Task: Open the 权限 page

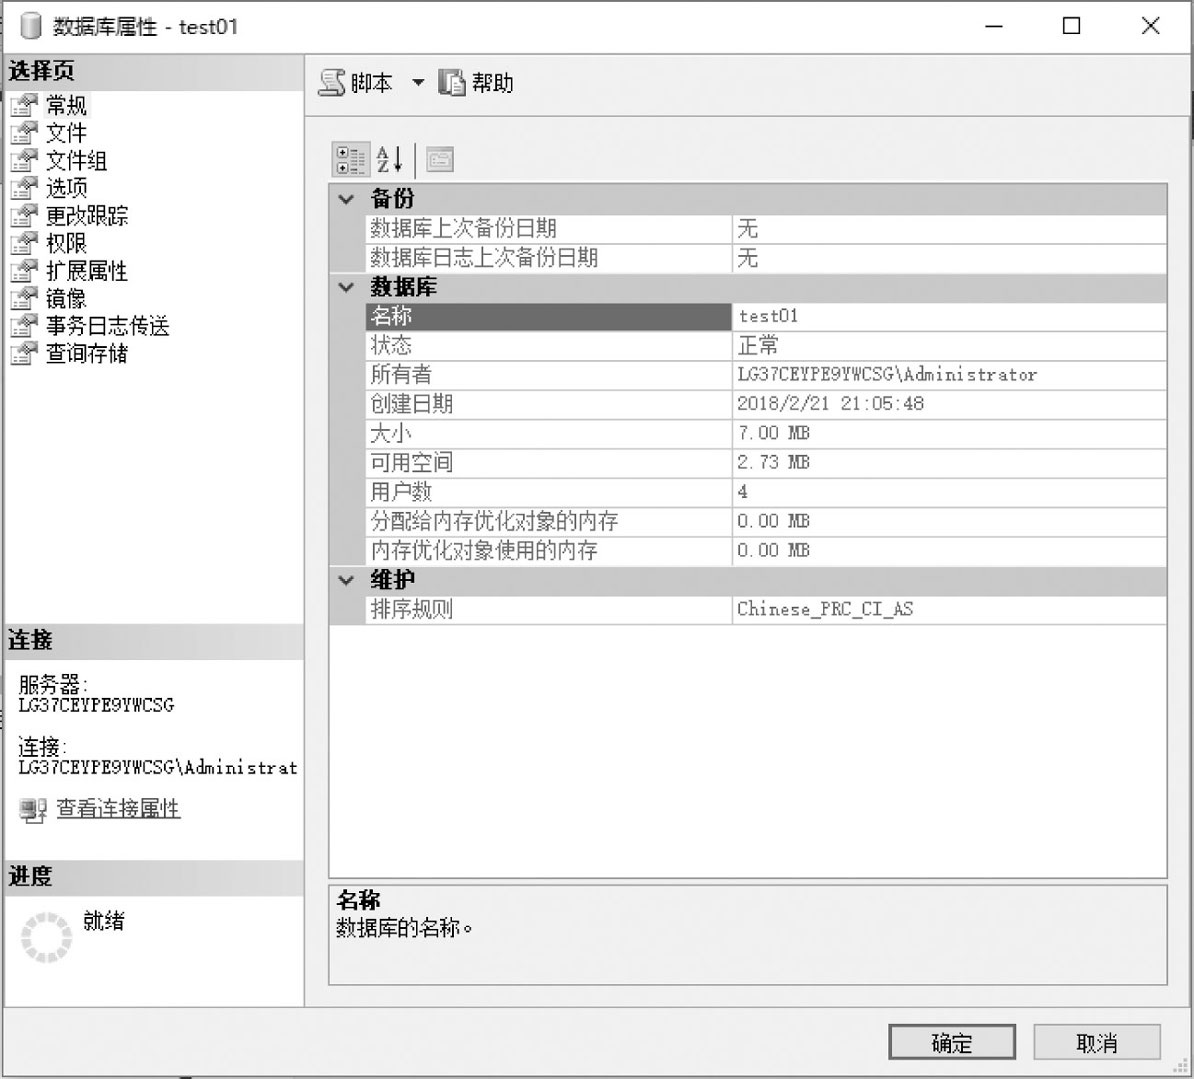Action: pyautogui.click(x=66, y=244)
